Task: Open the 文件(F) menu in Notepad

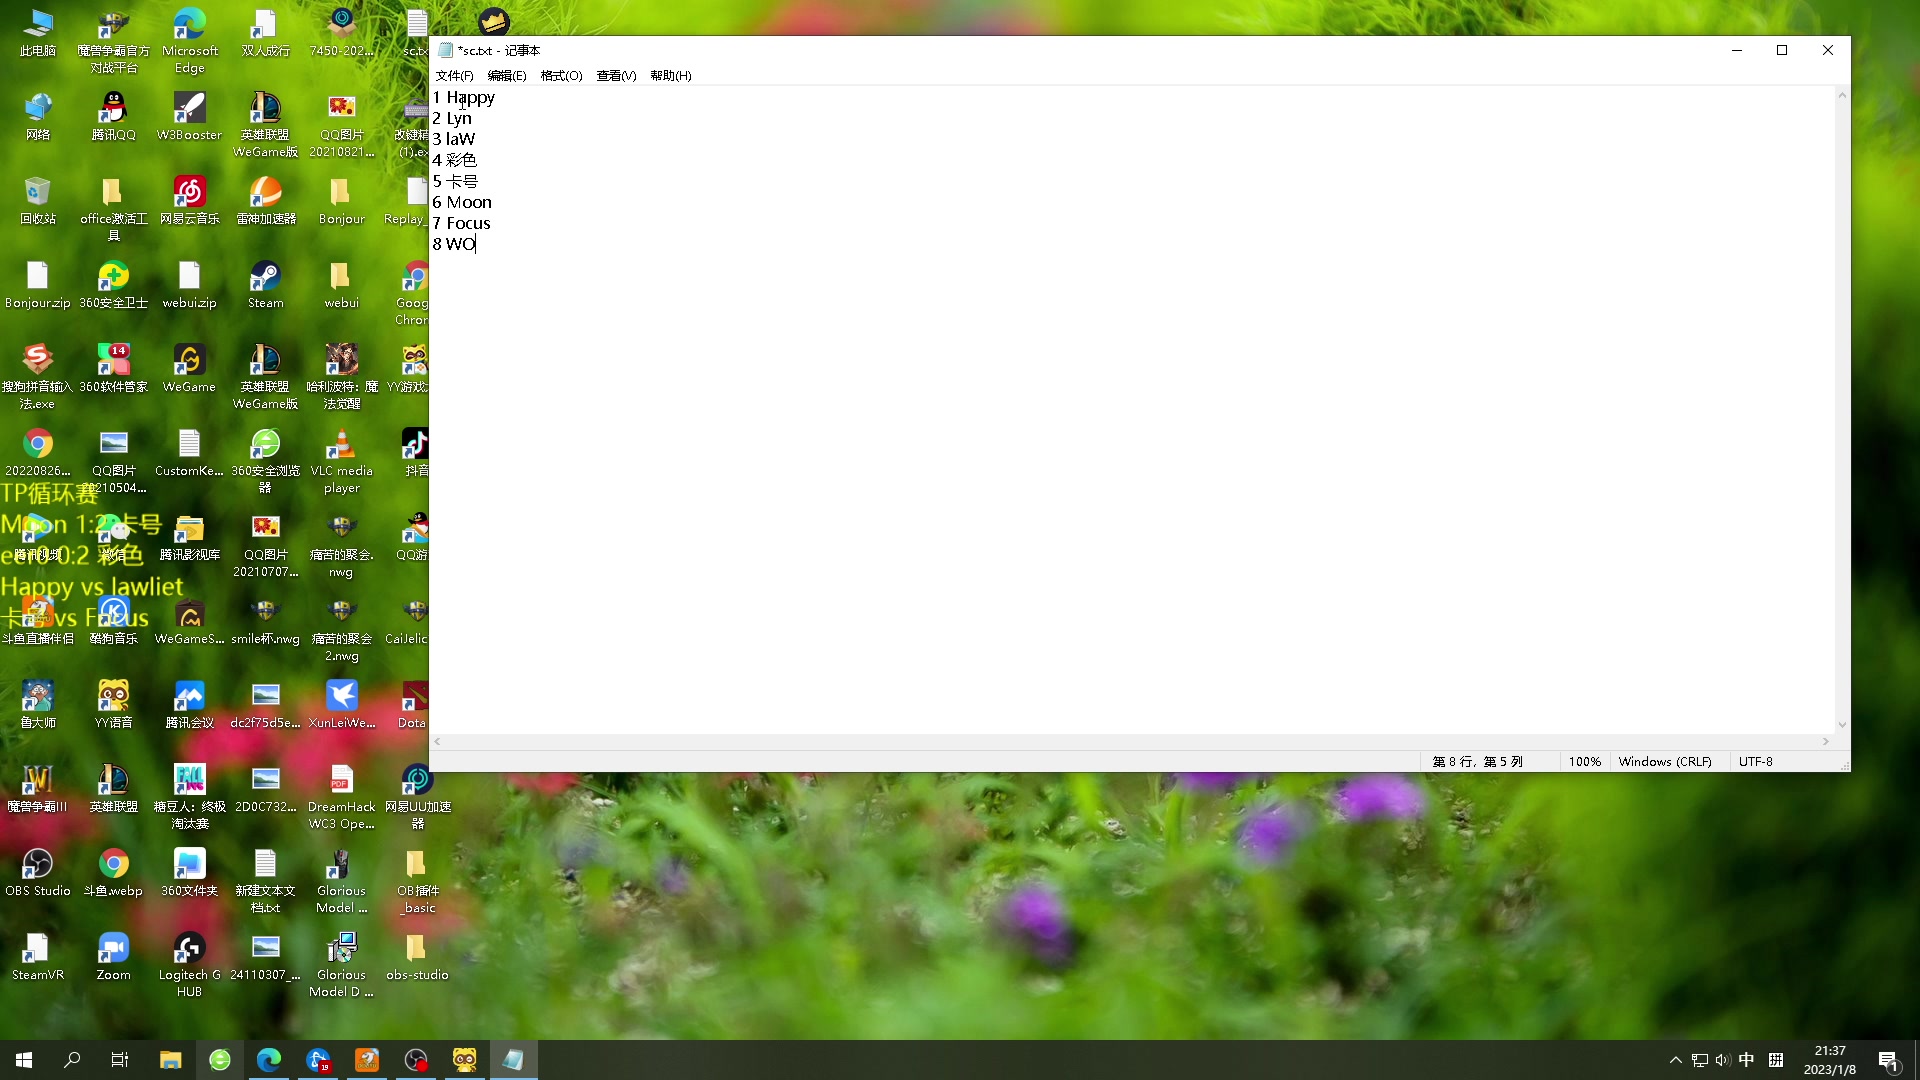Action: pos(454,76)
